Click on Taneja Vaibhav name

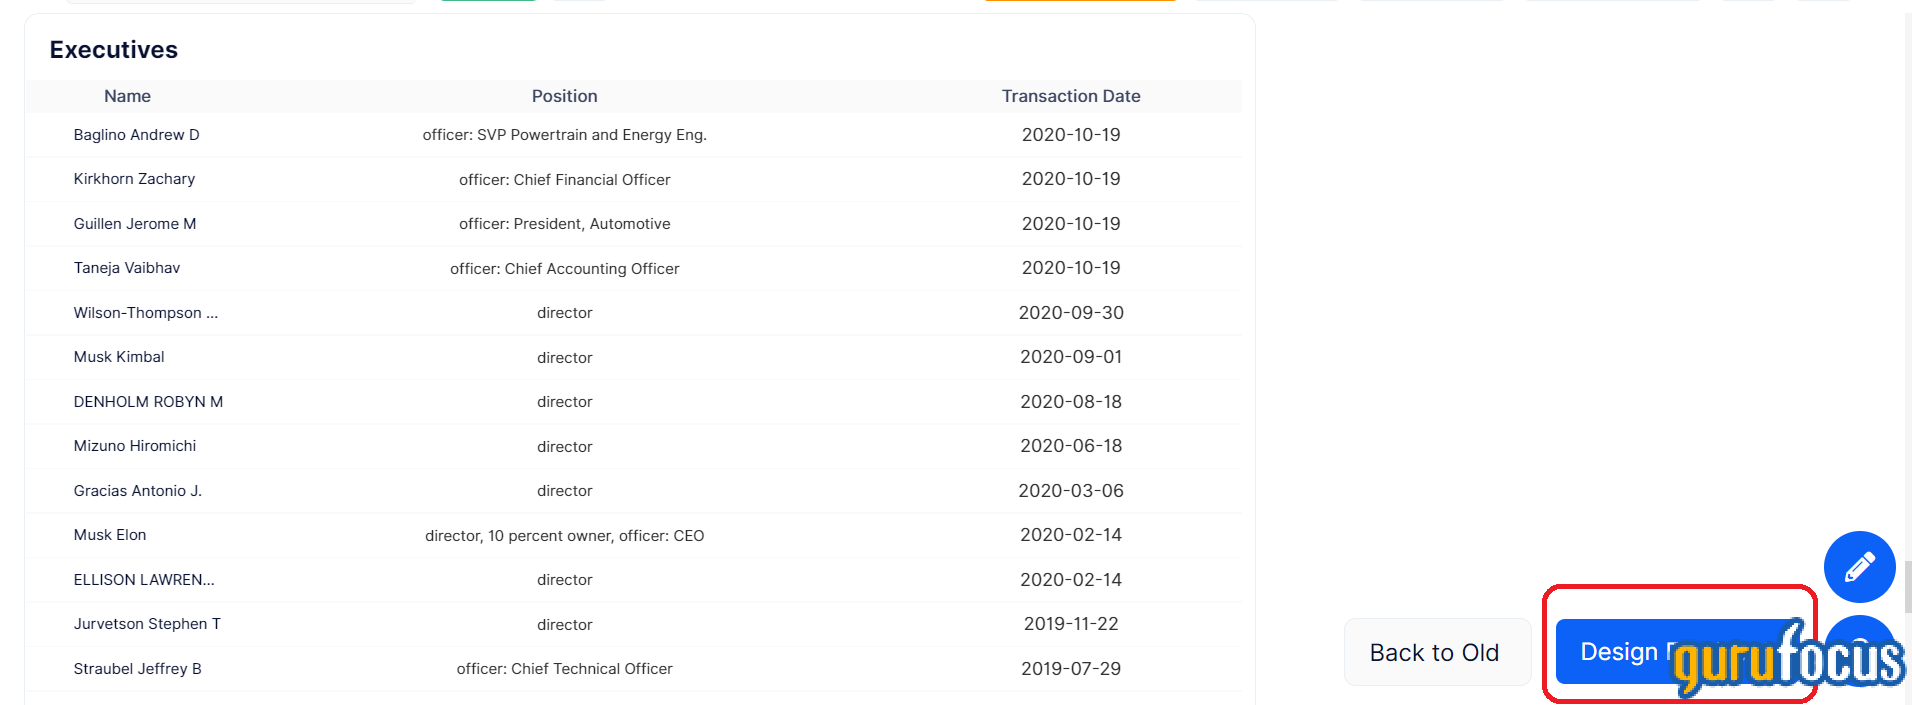127,268
